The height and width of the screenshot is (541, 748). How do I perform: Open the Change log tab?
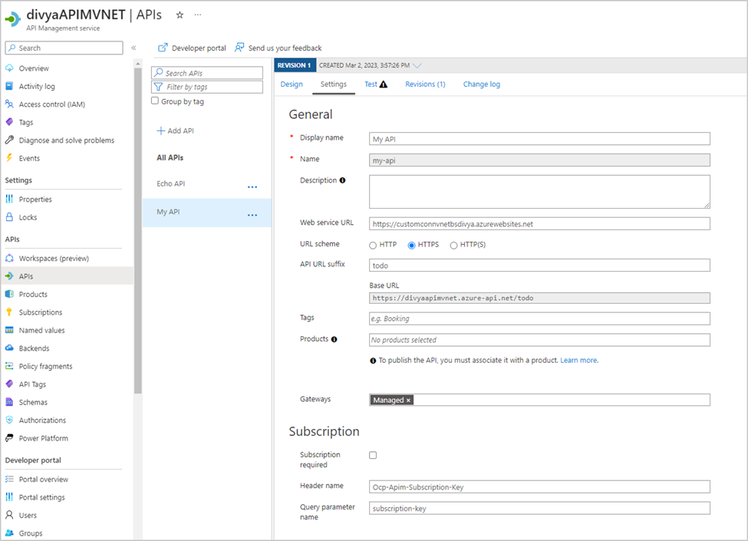coord(482,84)
